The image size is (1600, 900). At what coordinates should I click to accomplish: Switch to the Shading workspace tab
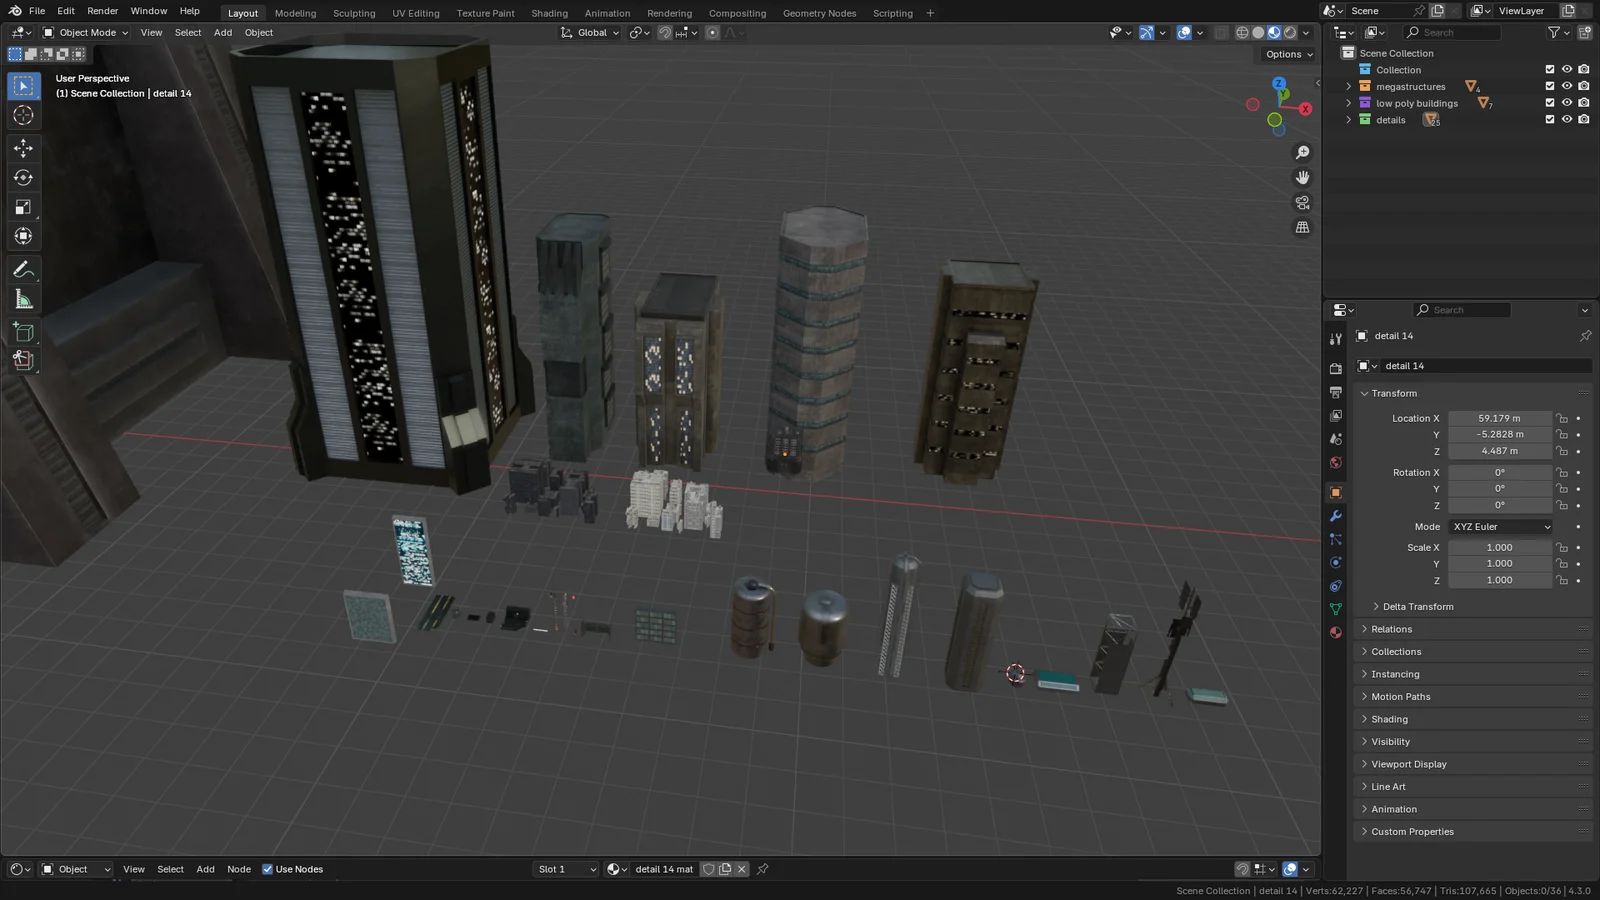(549, 13)
